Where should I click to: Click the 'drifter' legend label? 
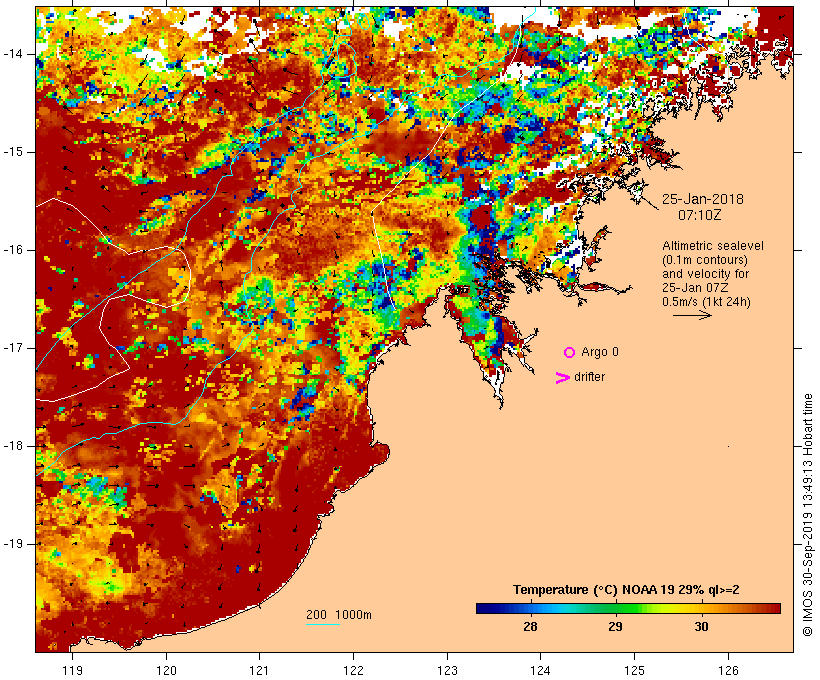click(589, 377)
